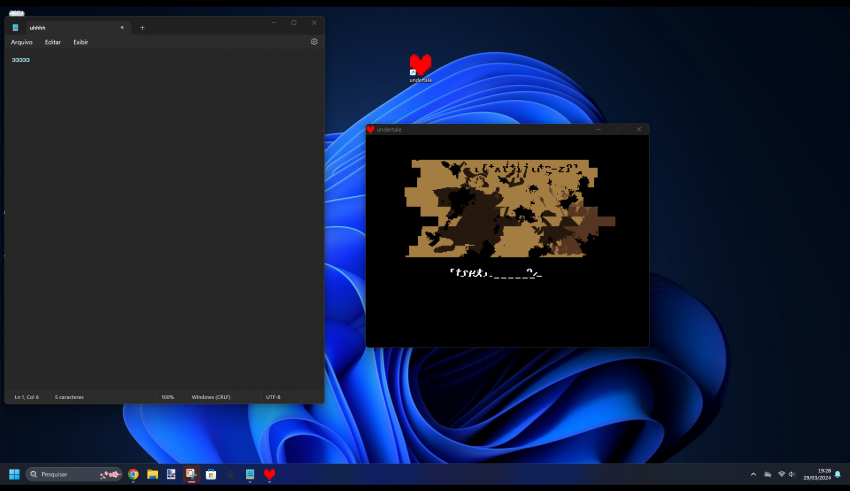Add a new Notepad tab
This screenshot has height=491, width=850.
142,28
